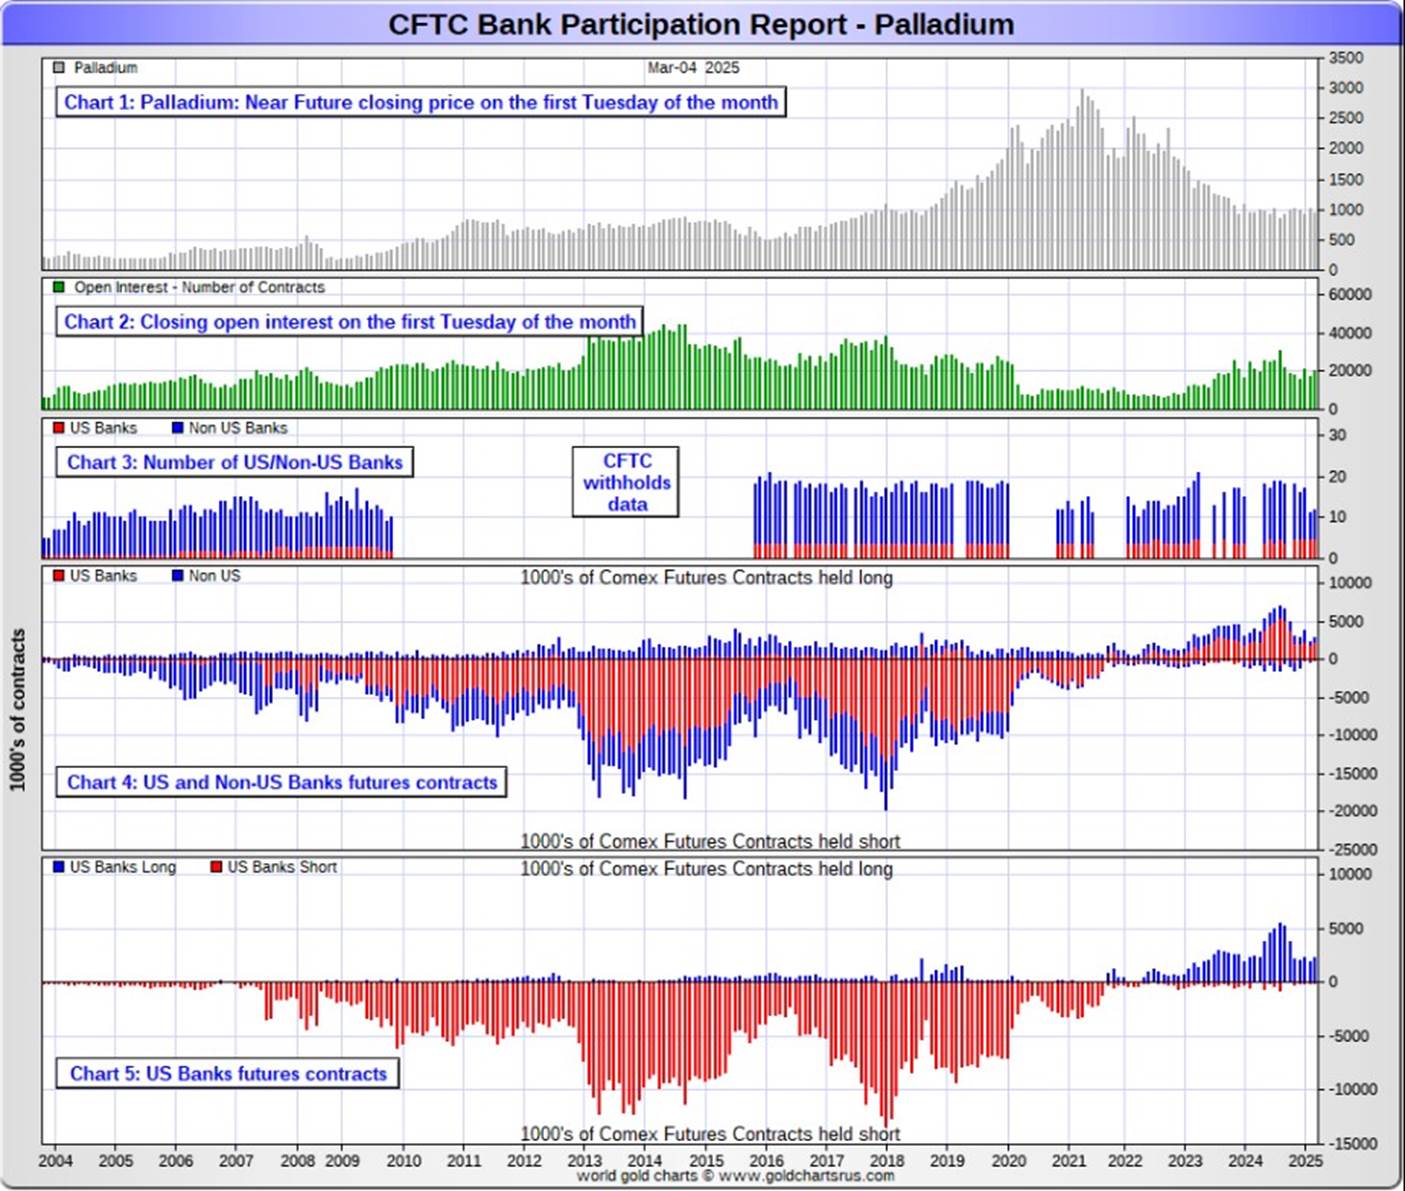Click the 2013 year label on time axis
Screen dimensions: 1405x1191
tap(585, 1161)
